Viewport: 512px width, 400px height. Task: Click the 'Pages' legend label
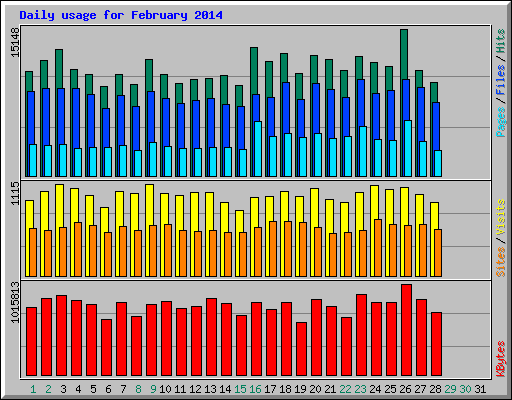click(501, 122)
